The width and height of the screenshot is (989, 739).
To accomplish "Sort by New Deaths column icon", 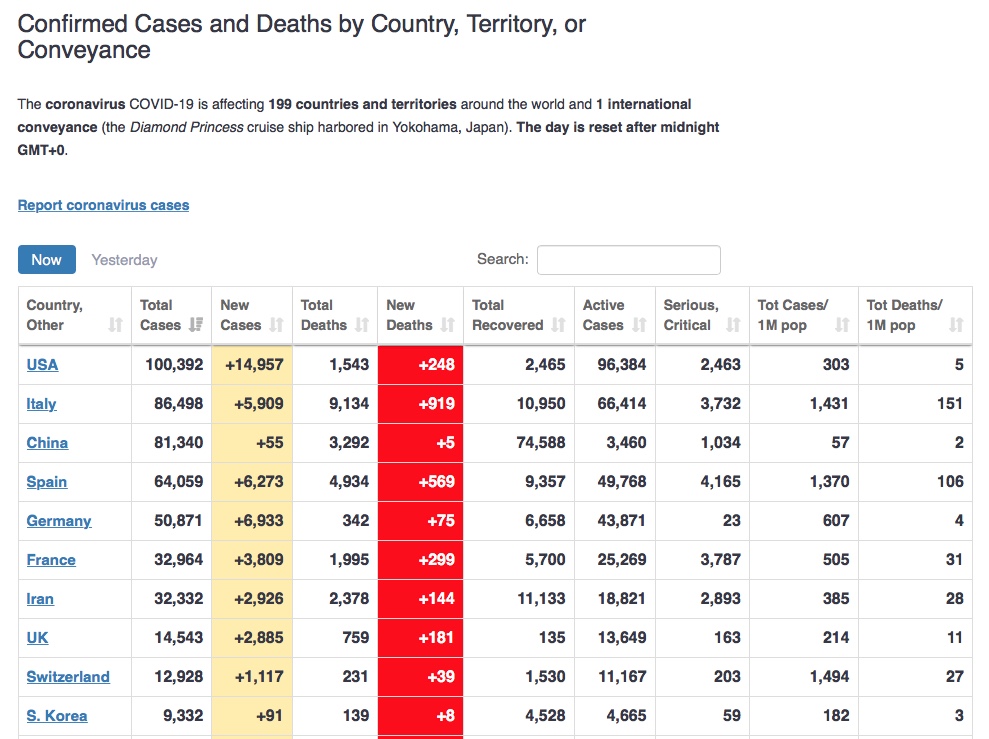I will click(x=447, y=325).
